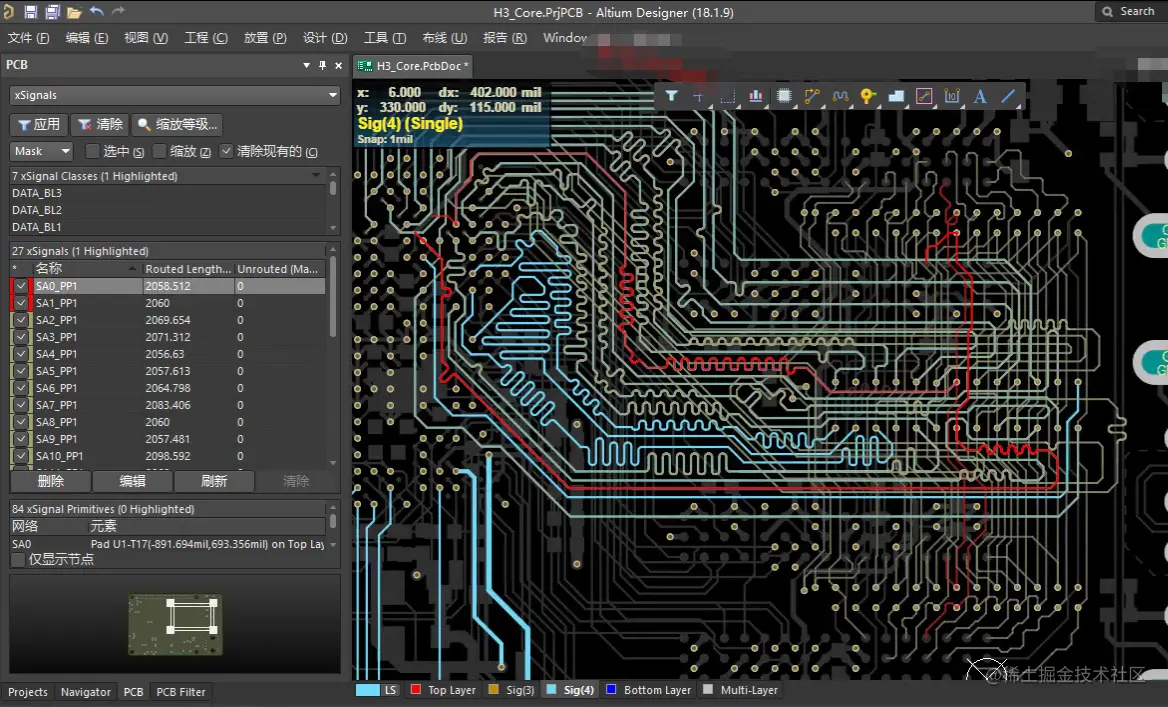Uncheck the SA0_PP1 row checkbox
This screenshot has height=707, width=1168.
[21, 286]
